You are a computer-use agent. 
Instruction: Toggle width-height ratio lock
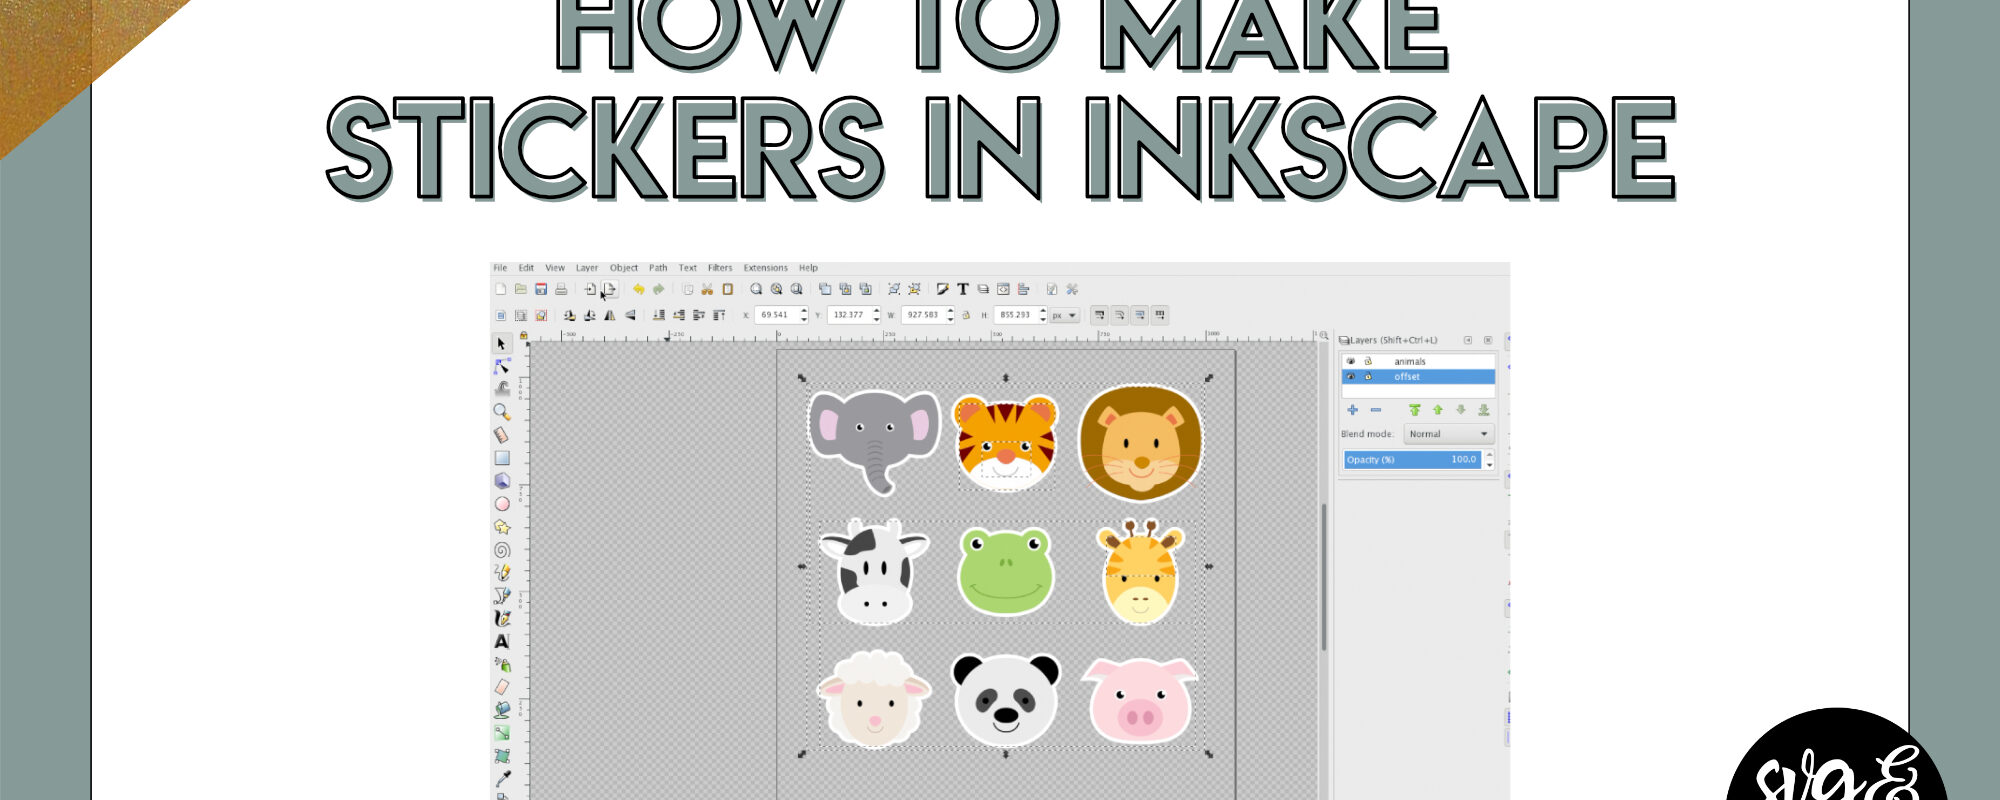tap(966, 315)
